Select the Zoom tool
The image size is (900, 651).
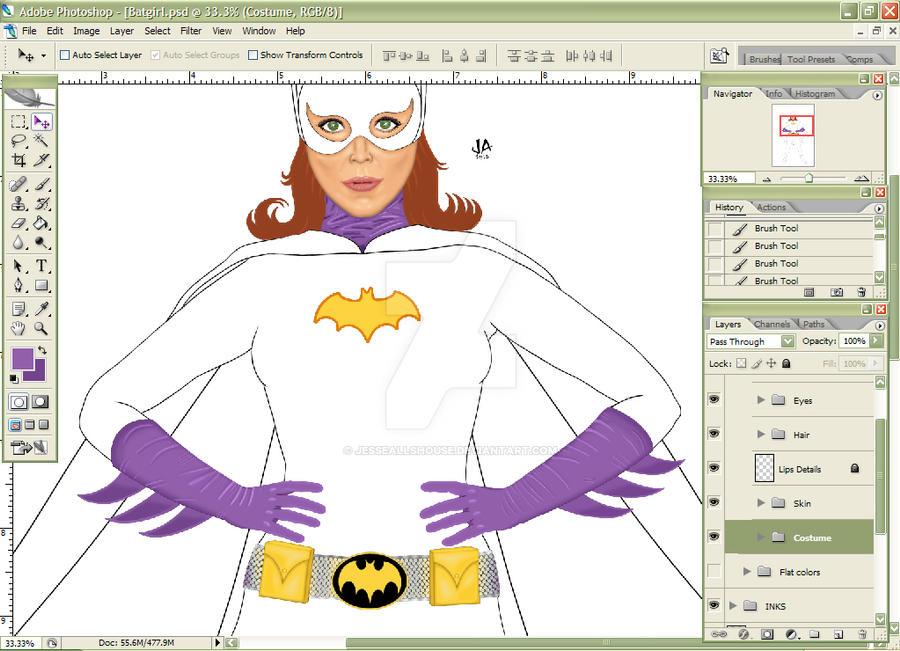point(41,328)
